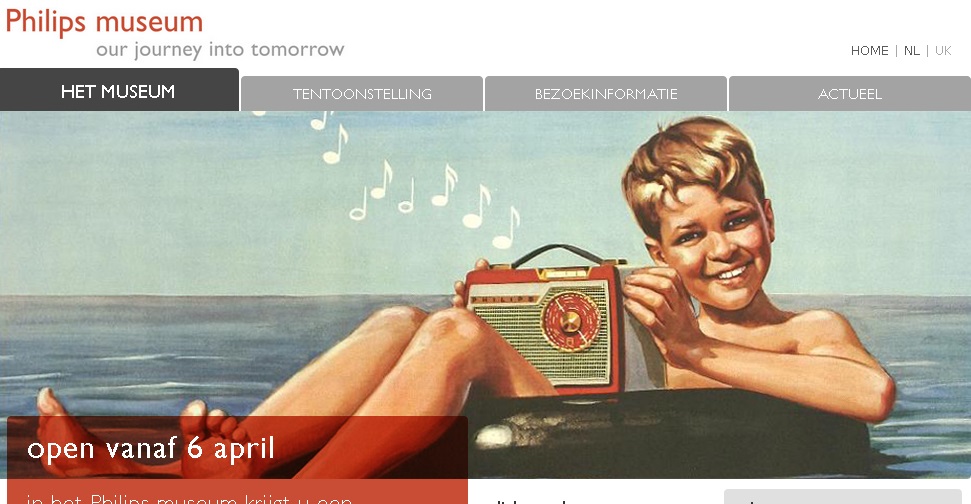The image size is (971, 504).
Task: Click the Philips museum logo title
Action: pyautogui.click(x=104, y=22)
